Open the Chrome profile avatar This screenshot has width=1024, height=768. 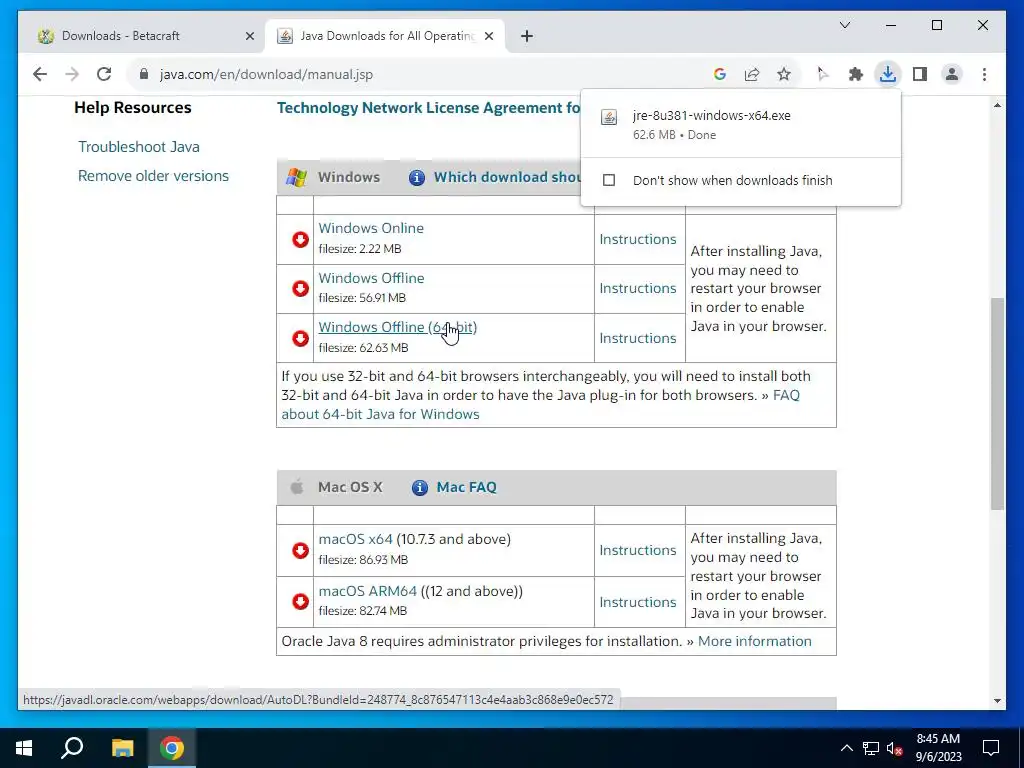click(952, 74)
